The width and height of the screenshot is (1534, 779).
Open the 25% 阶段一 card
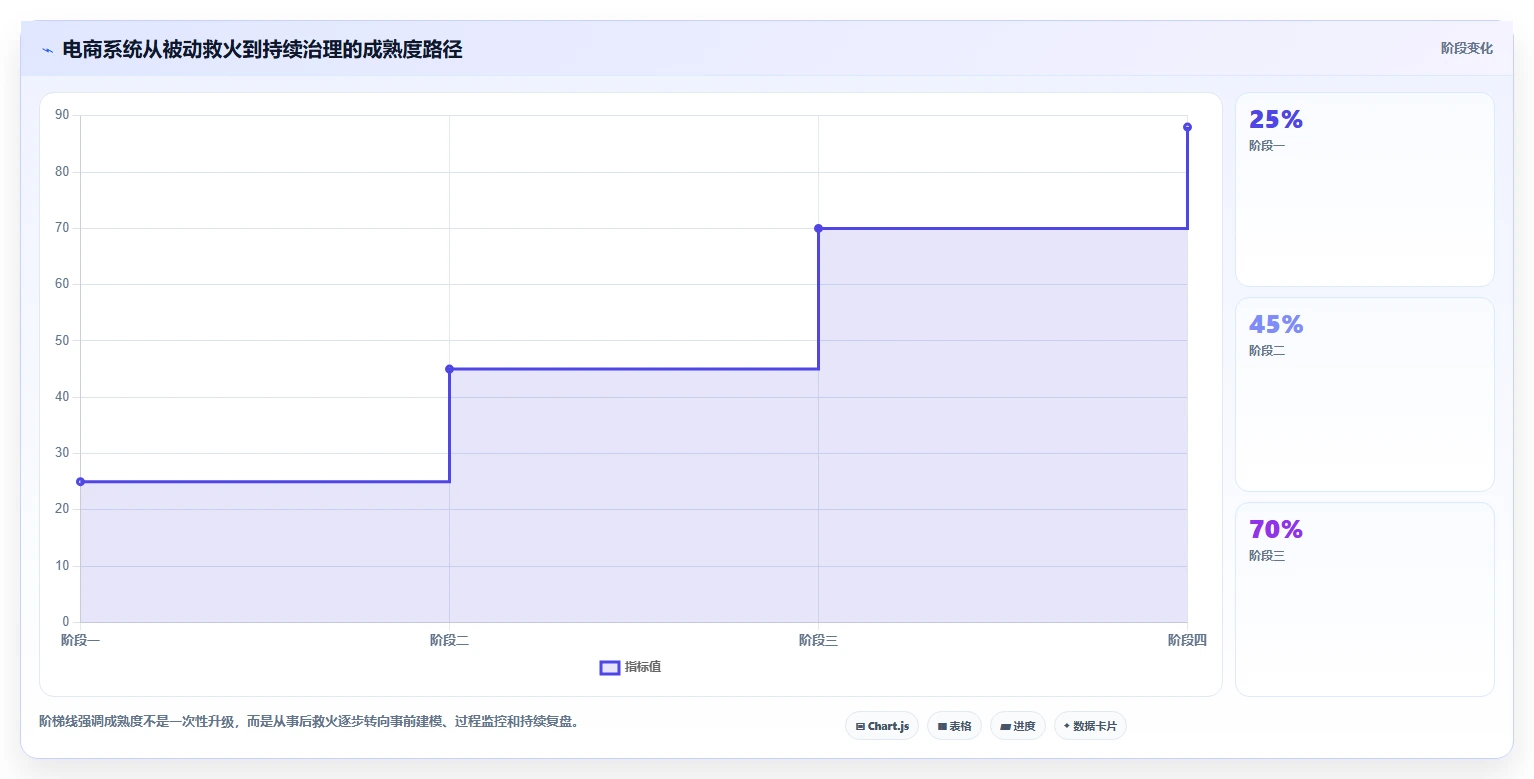1365,190
